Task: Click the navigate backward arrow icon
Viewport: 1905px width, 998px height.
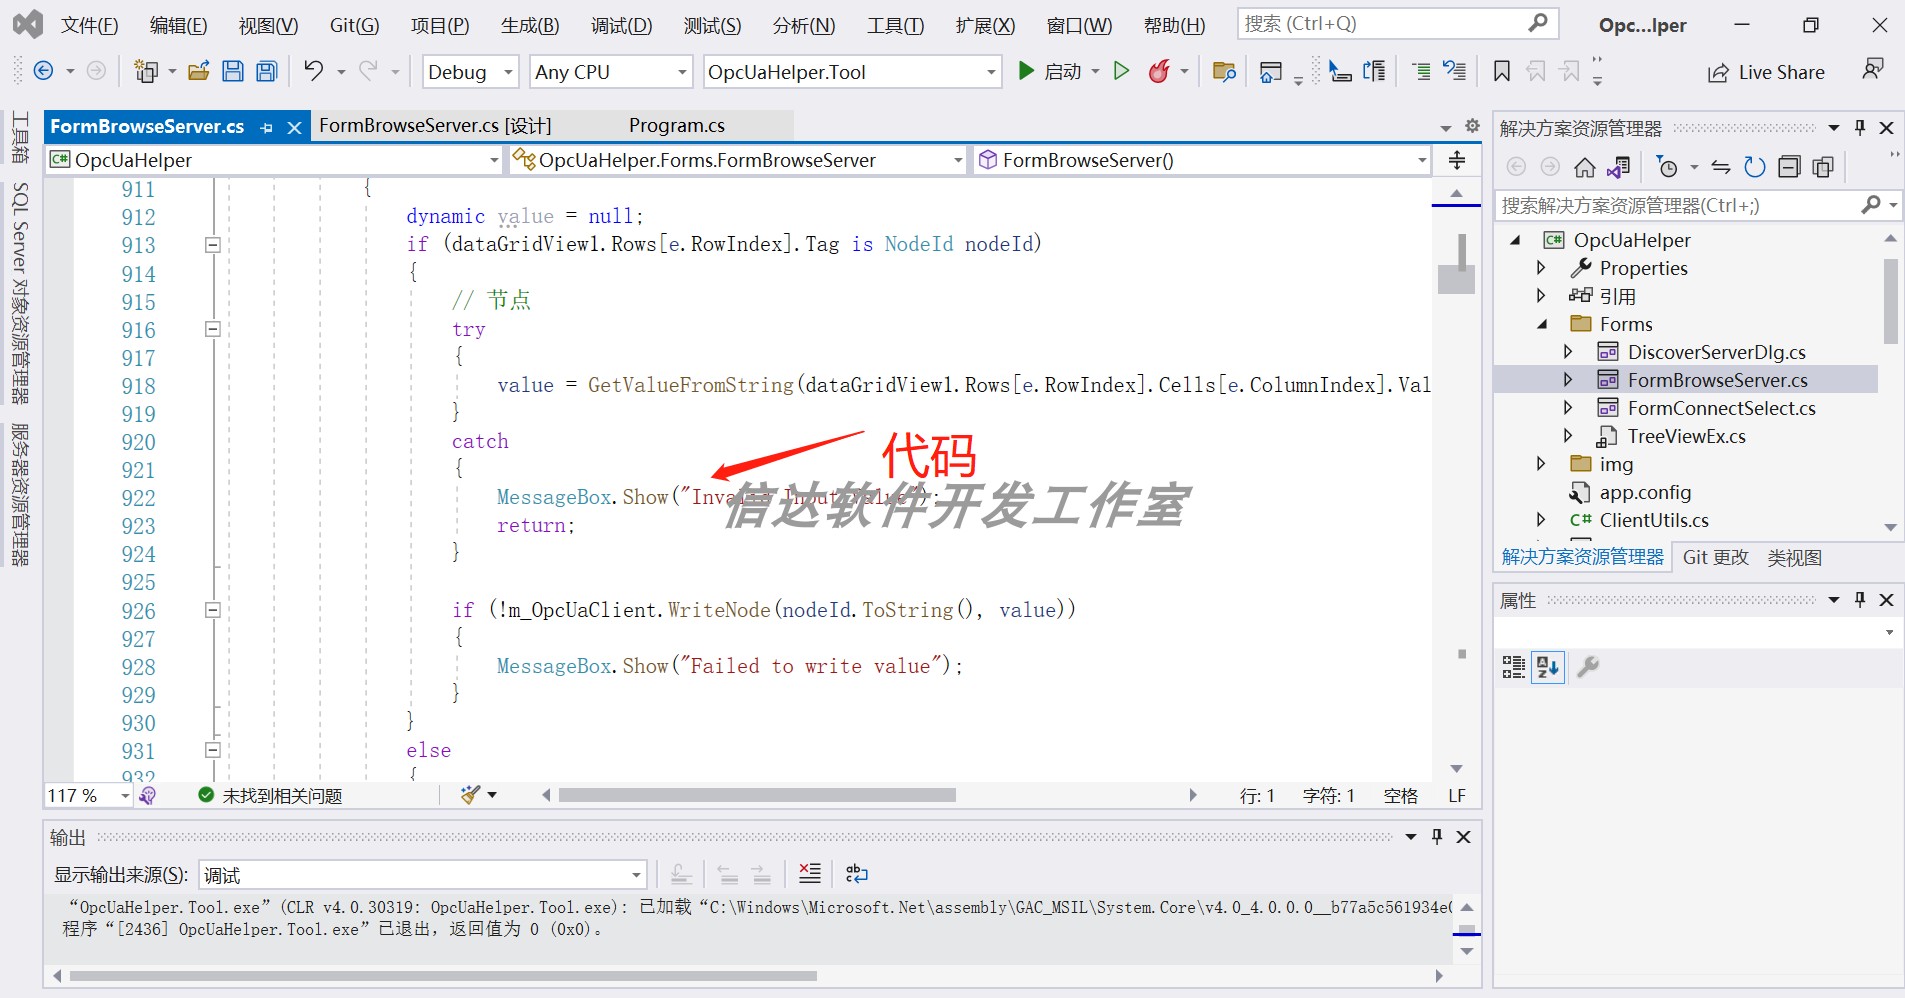Action: (x=43, y=71)
